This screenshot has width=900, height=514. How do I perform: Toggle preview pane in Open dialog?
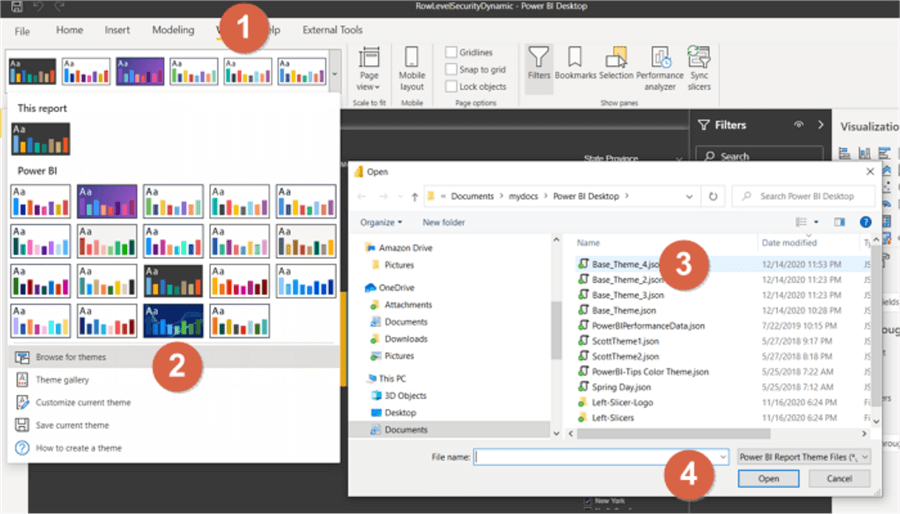pos(839,222)
